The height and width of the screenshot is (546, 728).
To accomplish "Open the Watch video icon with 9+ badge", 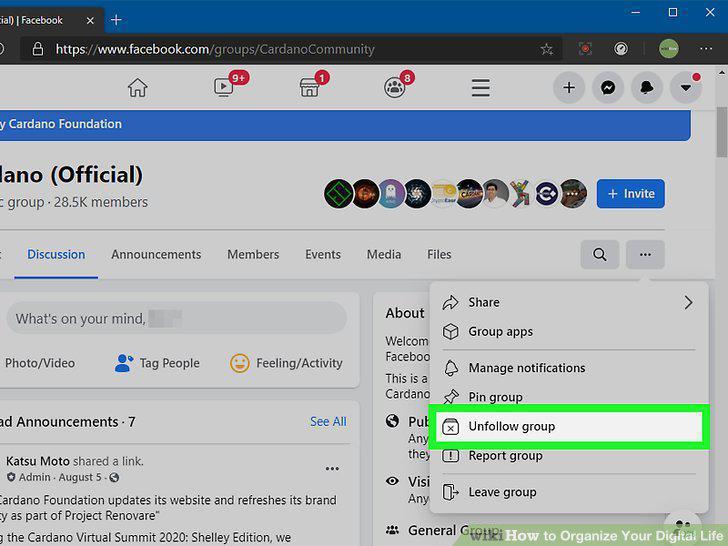I will [x=224, y=87].
